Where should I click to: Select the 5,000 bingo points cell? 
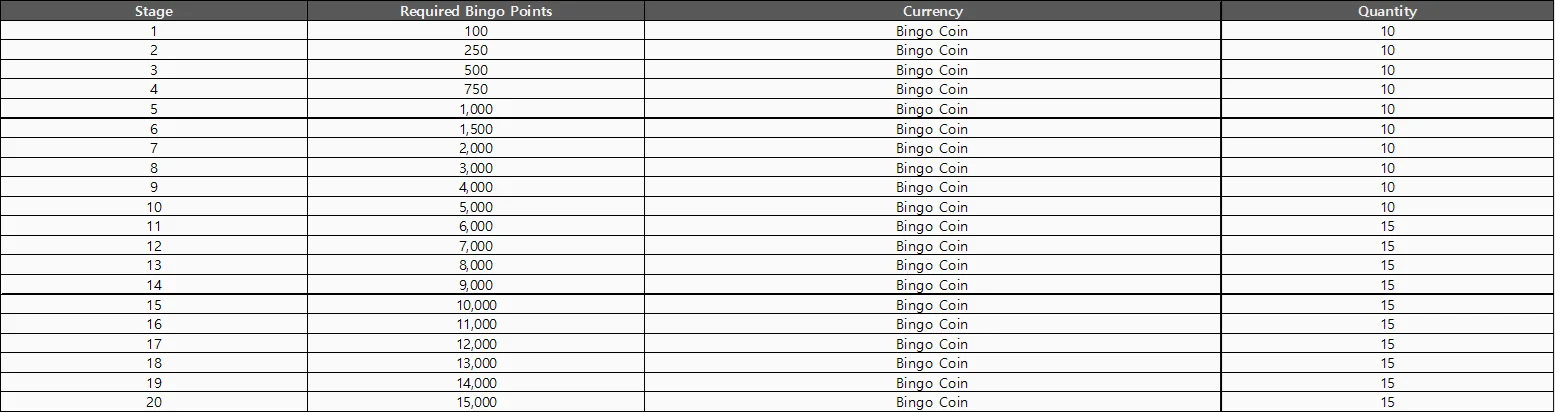[x=476, y=207]
